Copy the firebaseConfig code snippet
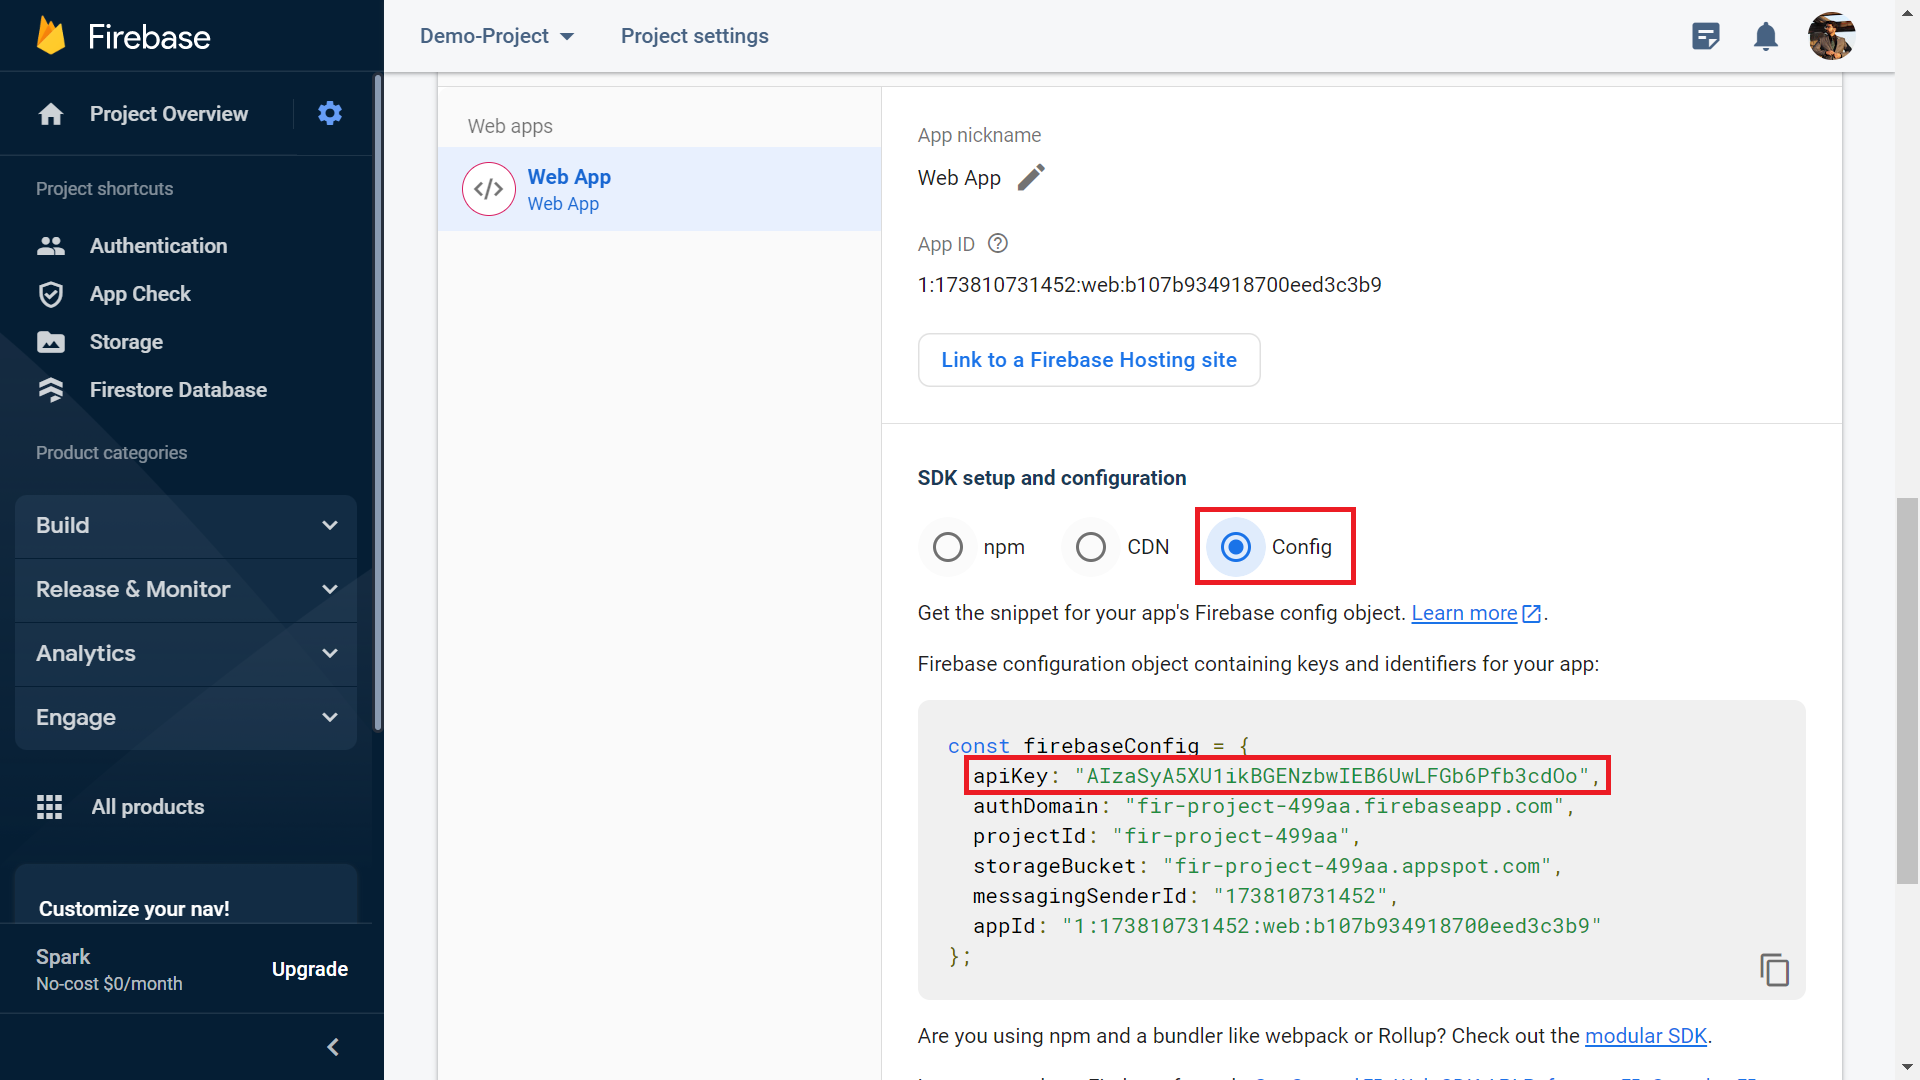 coord(1774,969)
